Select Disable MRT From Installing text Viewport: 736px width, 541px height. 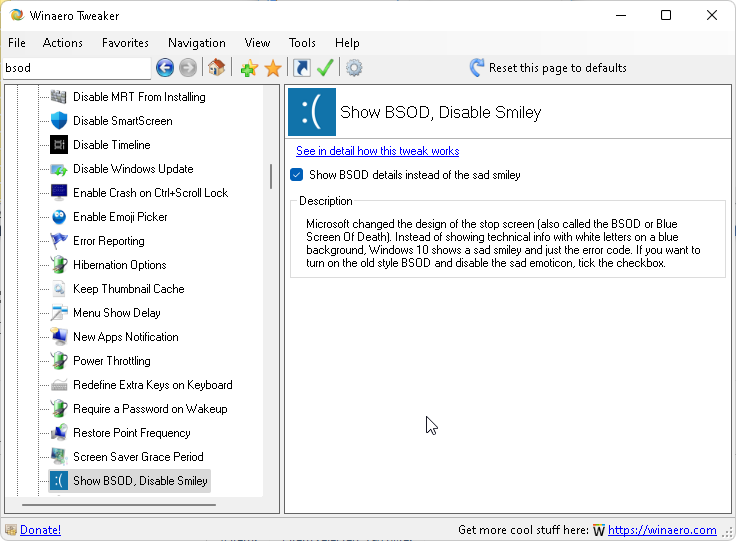click(x=139, y=97)
